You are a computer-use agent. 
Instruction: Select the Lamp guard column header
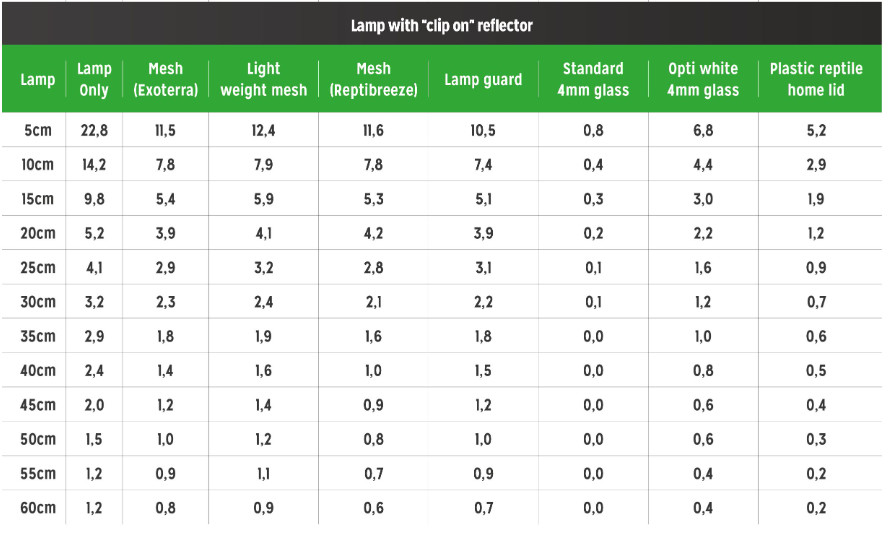(x=483, y=79)
